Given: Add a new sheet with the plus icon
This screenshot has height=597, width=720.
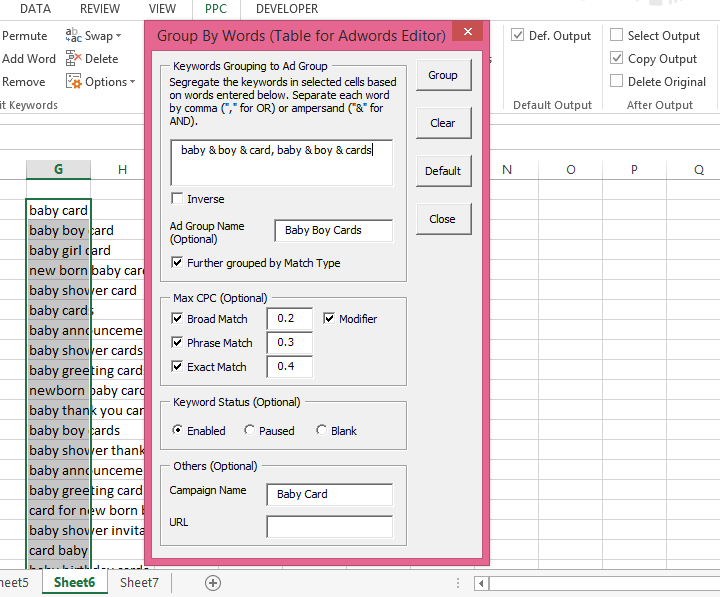Looking at the screenshot, I should tap(213, 583).
